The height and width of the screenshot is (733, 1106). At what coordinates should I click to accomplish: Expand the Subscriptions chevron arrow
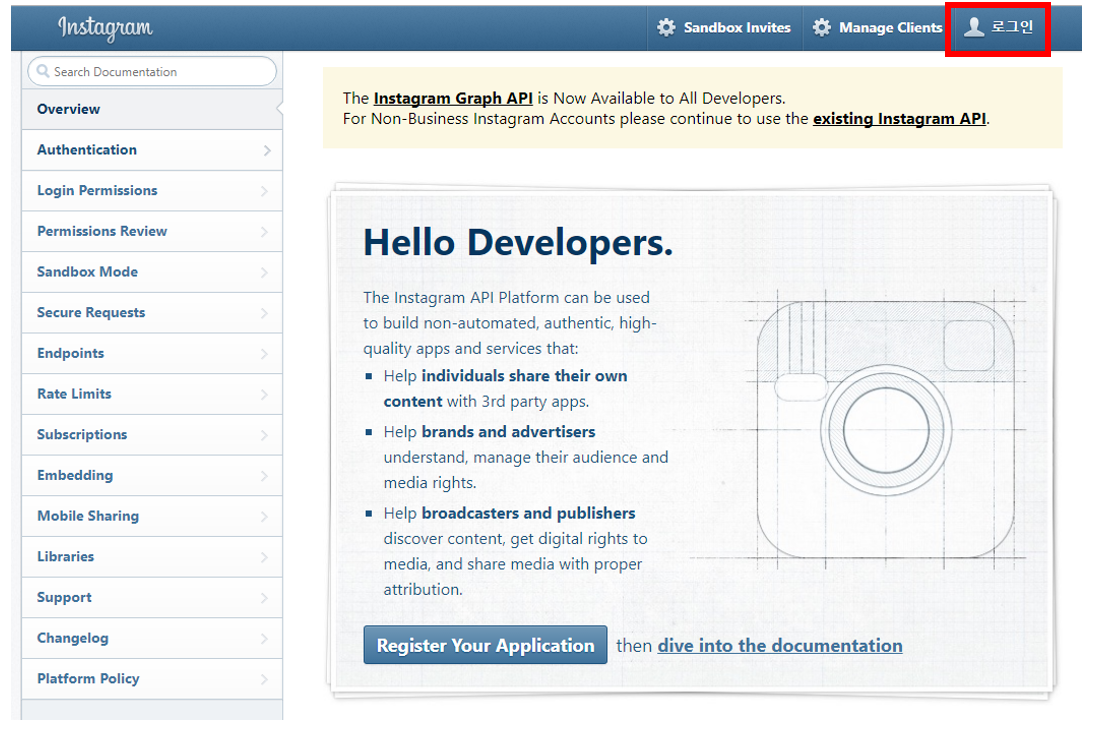click(x=264, y=435)
